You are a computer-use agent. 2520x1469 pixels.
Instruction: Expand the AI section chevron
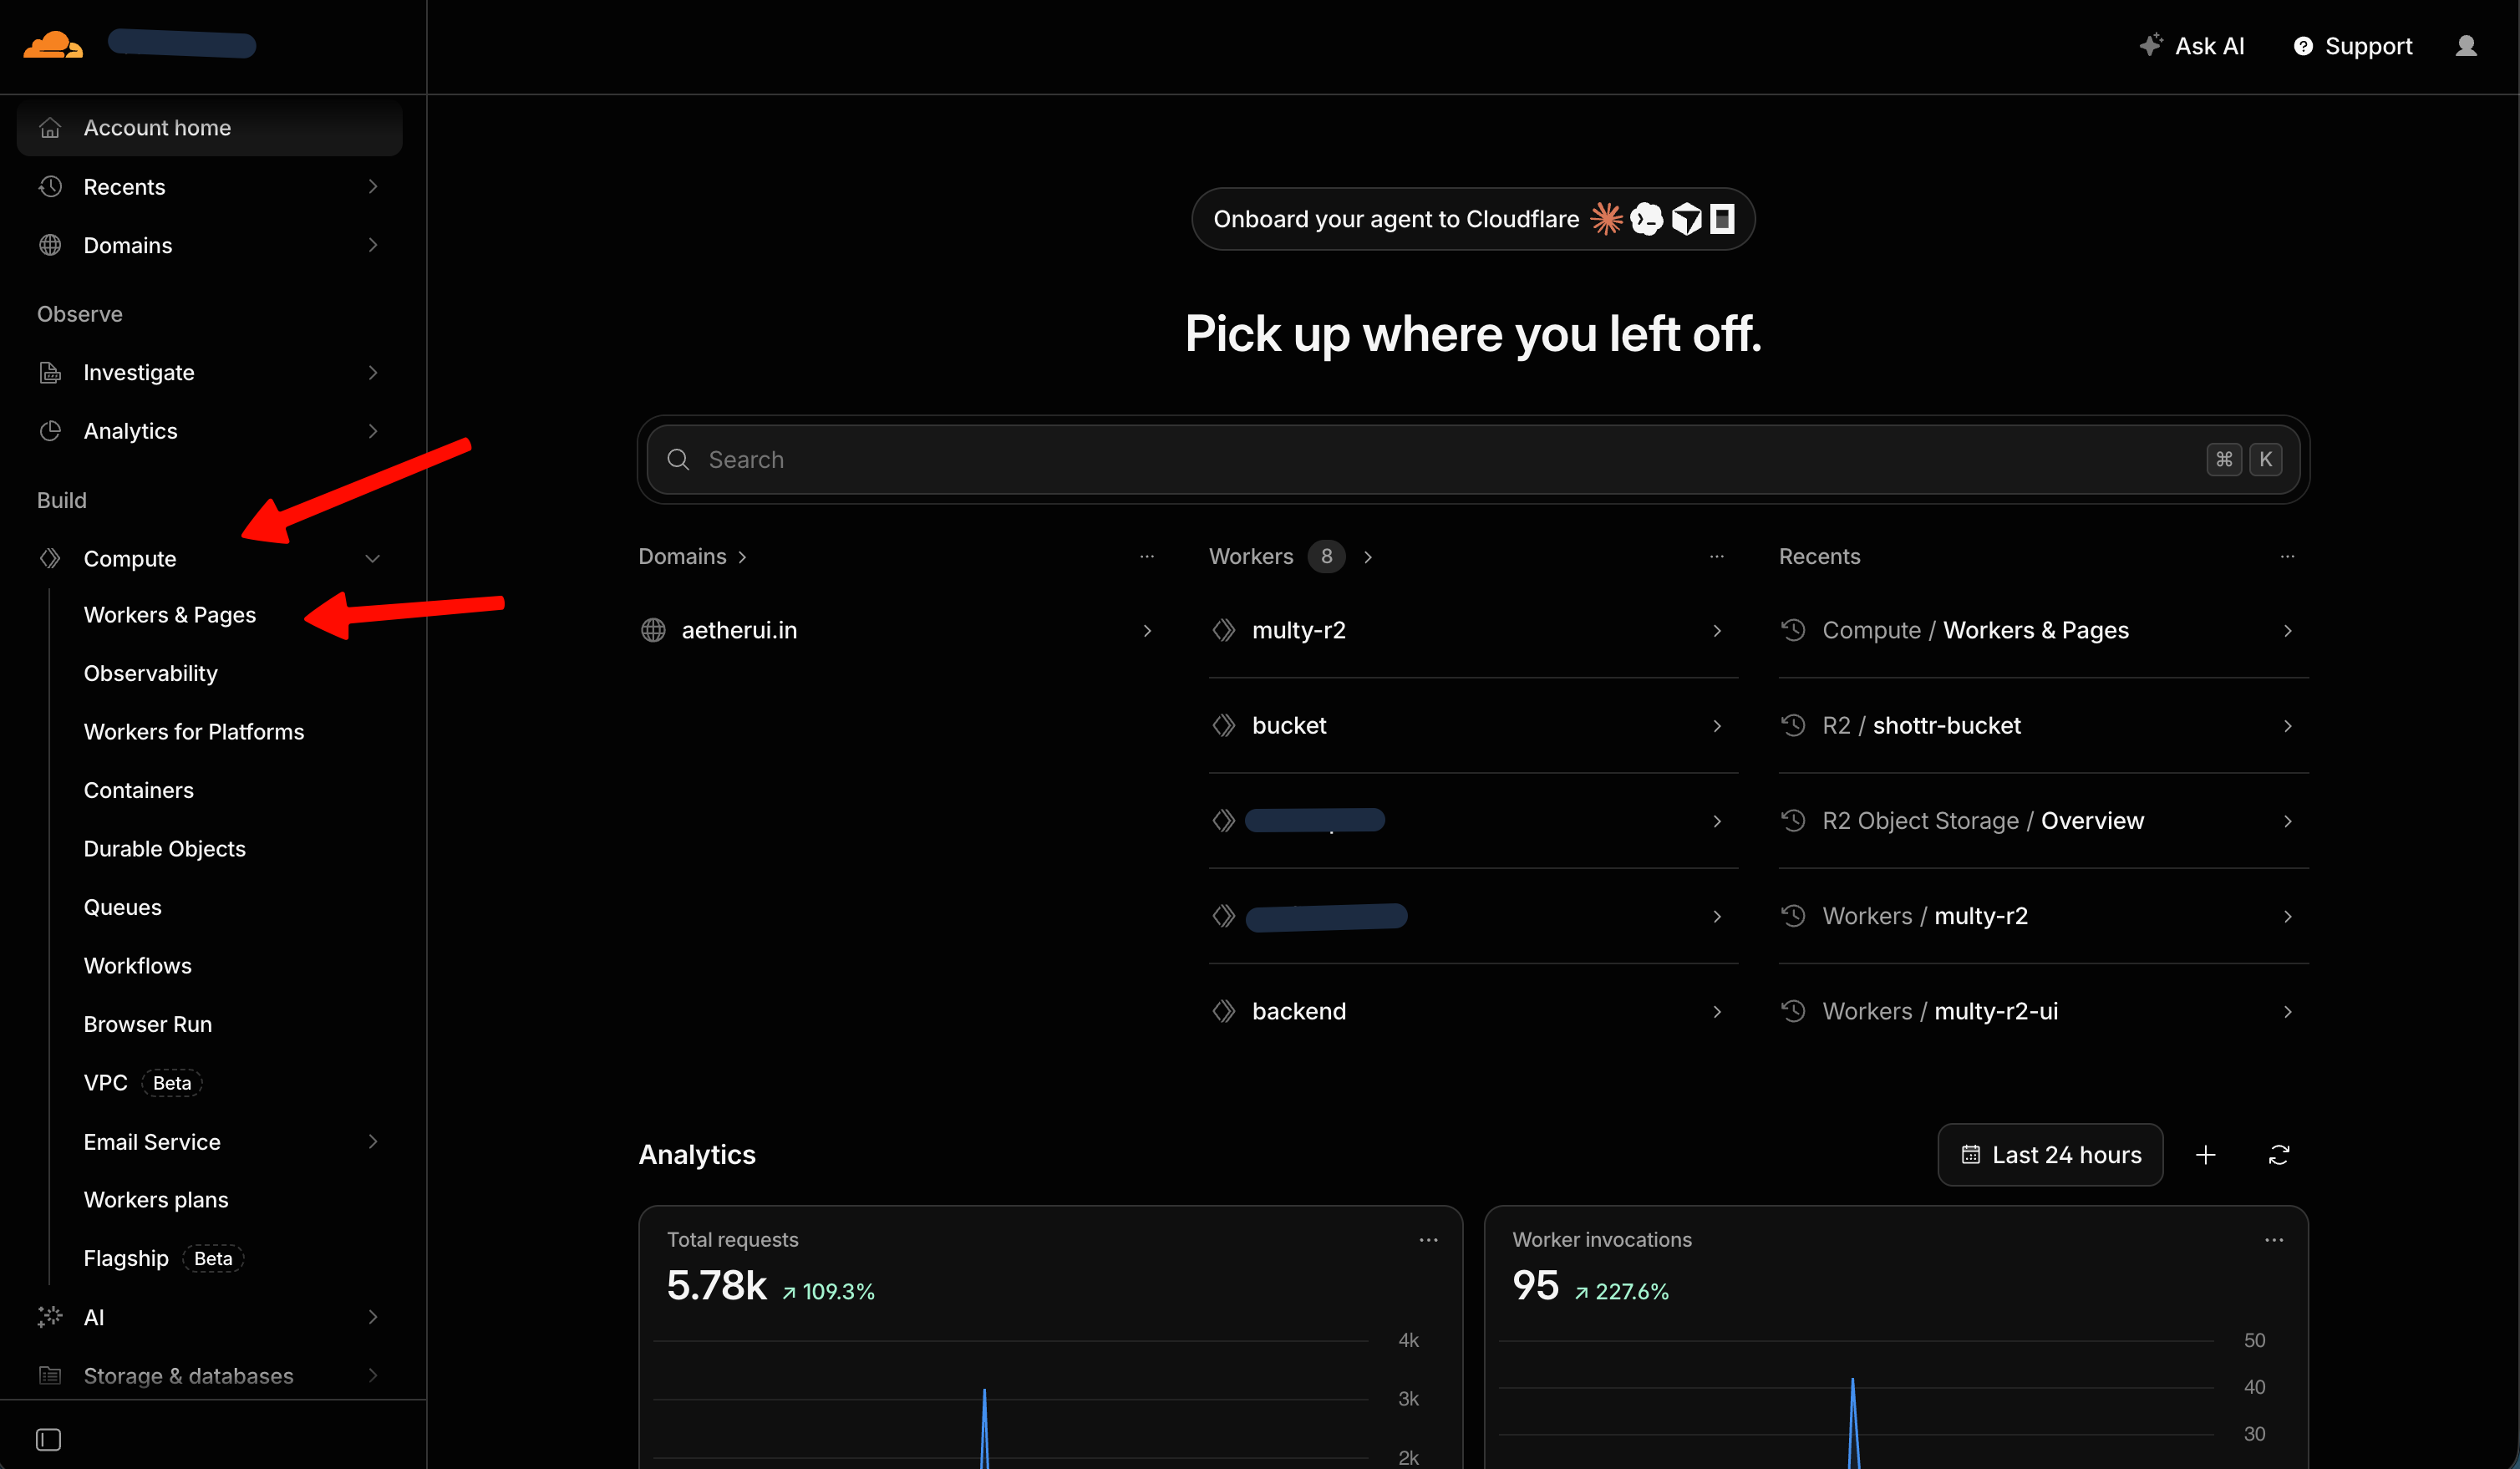373,1317
